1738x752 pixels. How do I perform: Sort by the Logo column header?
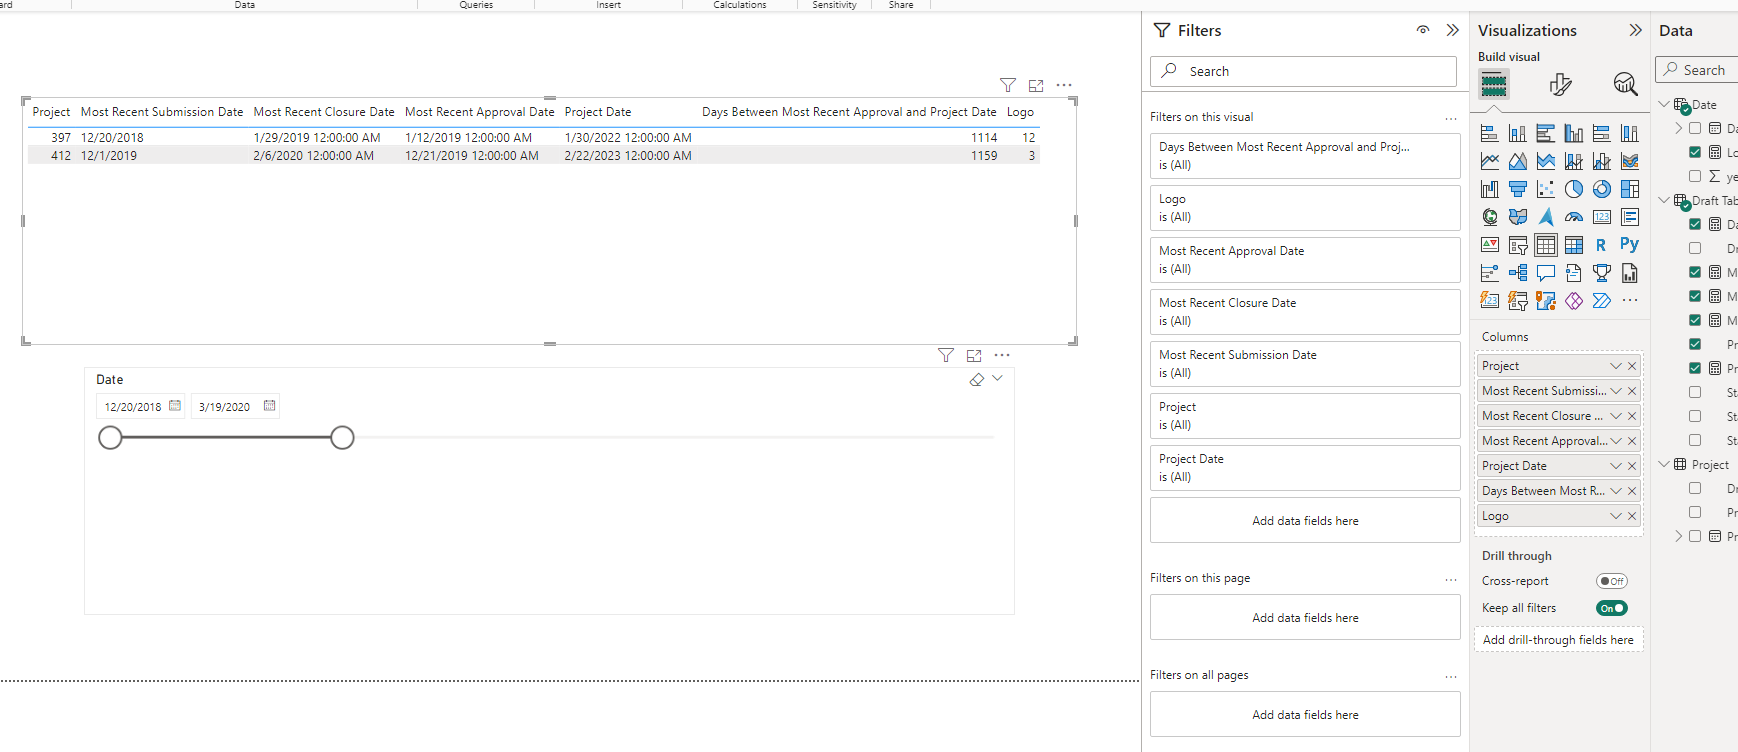[1020, 112]
